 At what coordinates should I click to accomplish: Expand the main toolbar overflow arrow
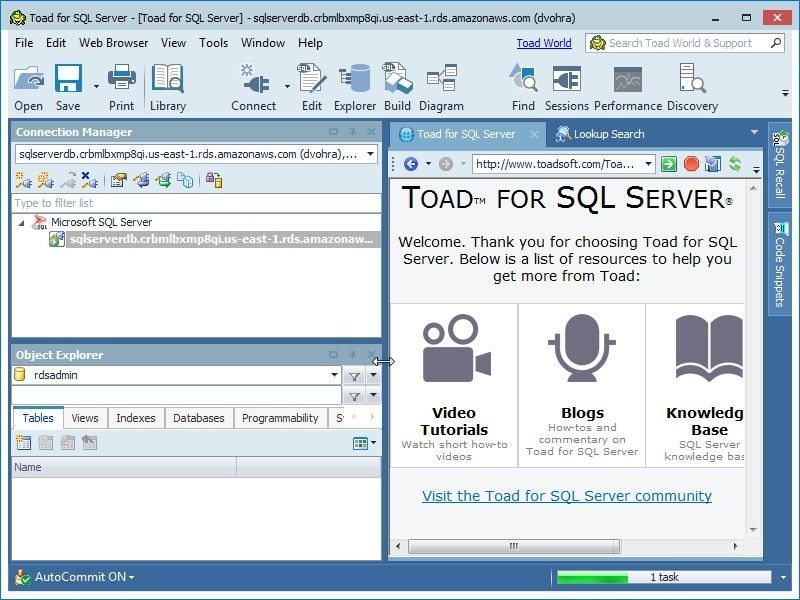(x=785, y=93)
